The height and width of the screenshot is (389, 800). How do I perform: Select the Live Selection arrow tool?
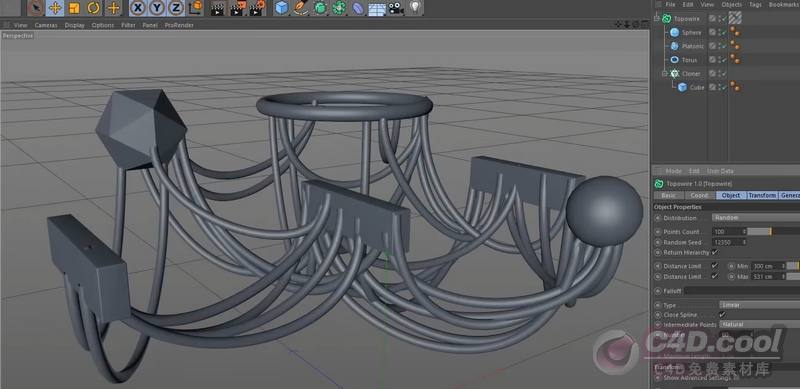coord(35,8)
